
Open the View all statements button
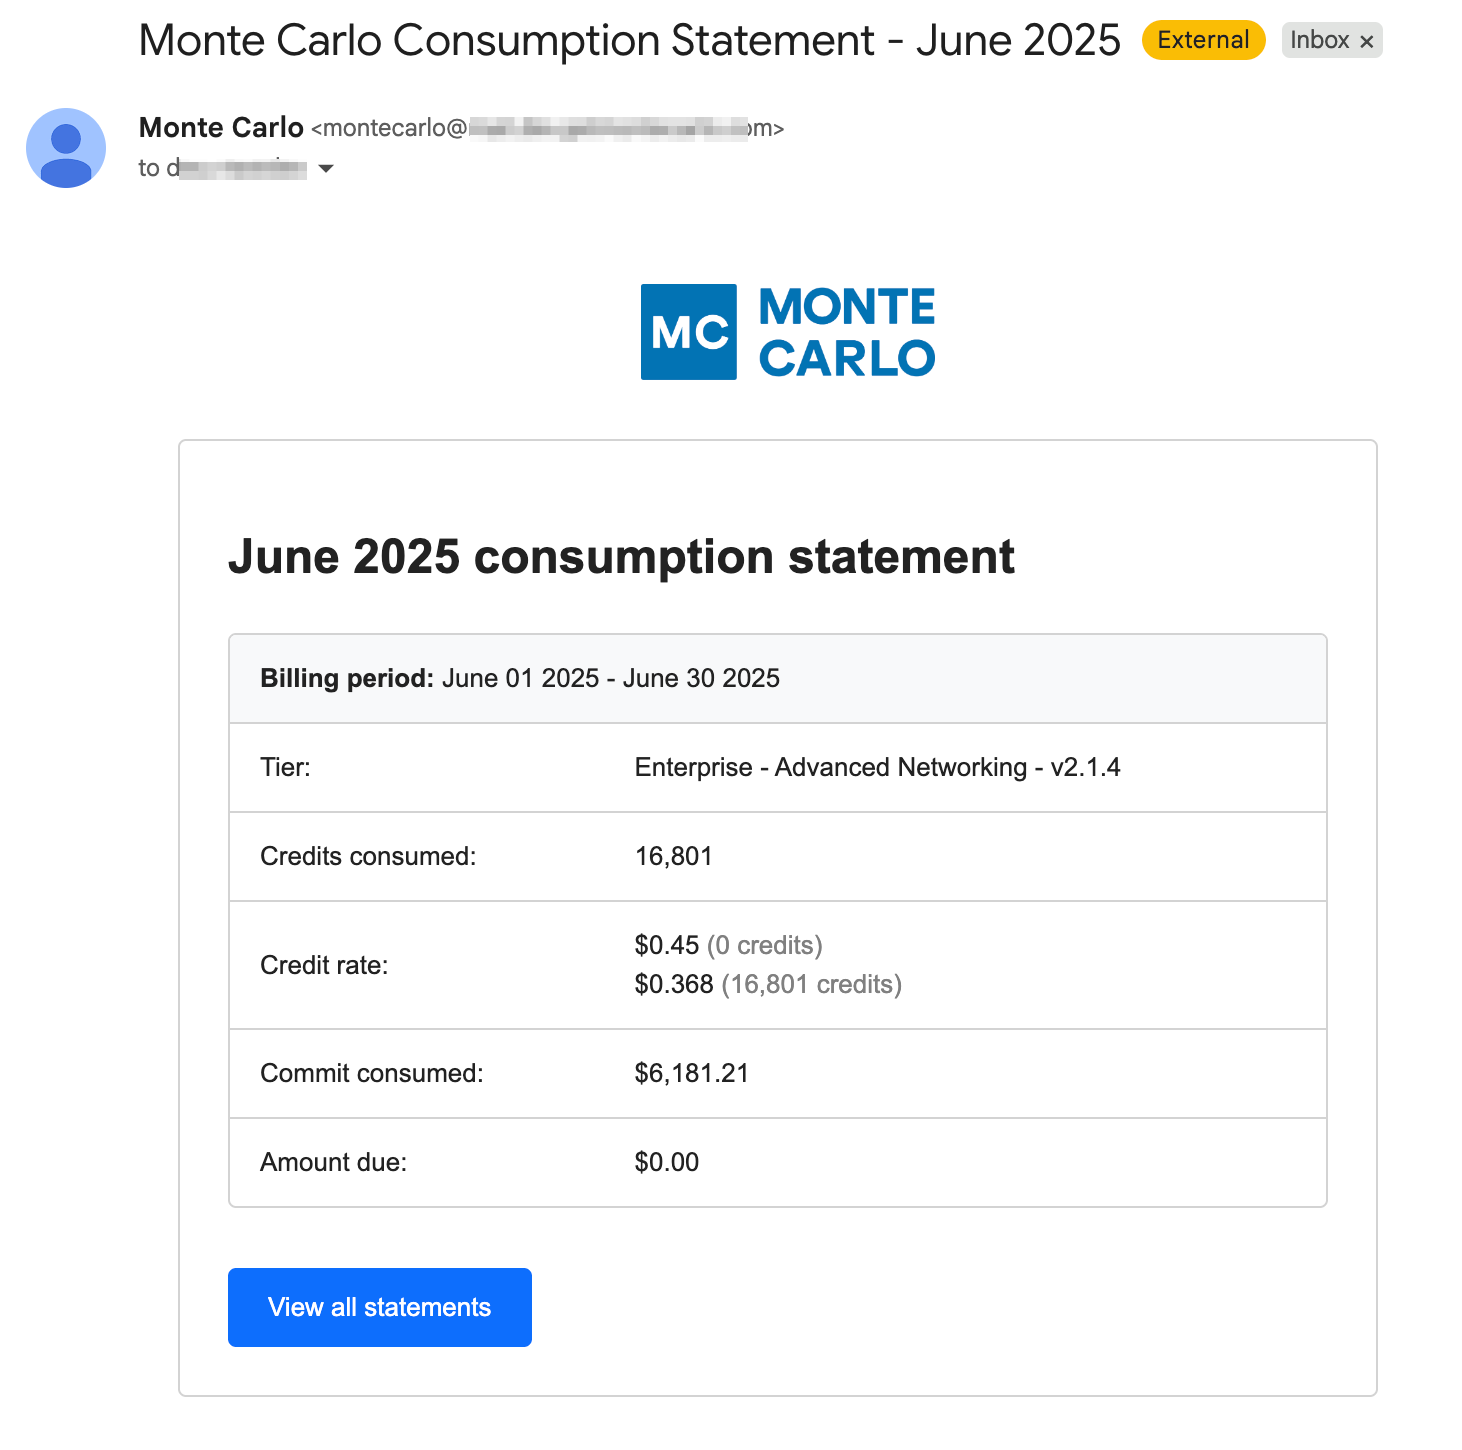coord(380,1307)
